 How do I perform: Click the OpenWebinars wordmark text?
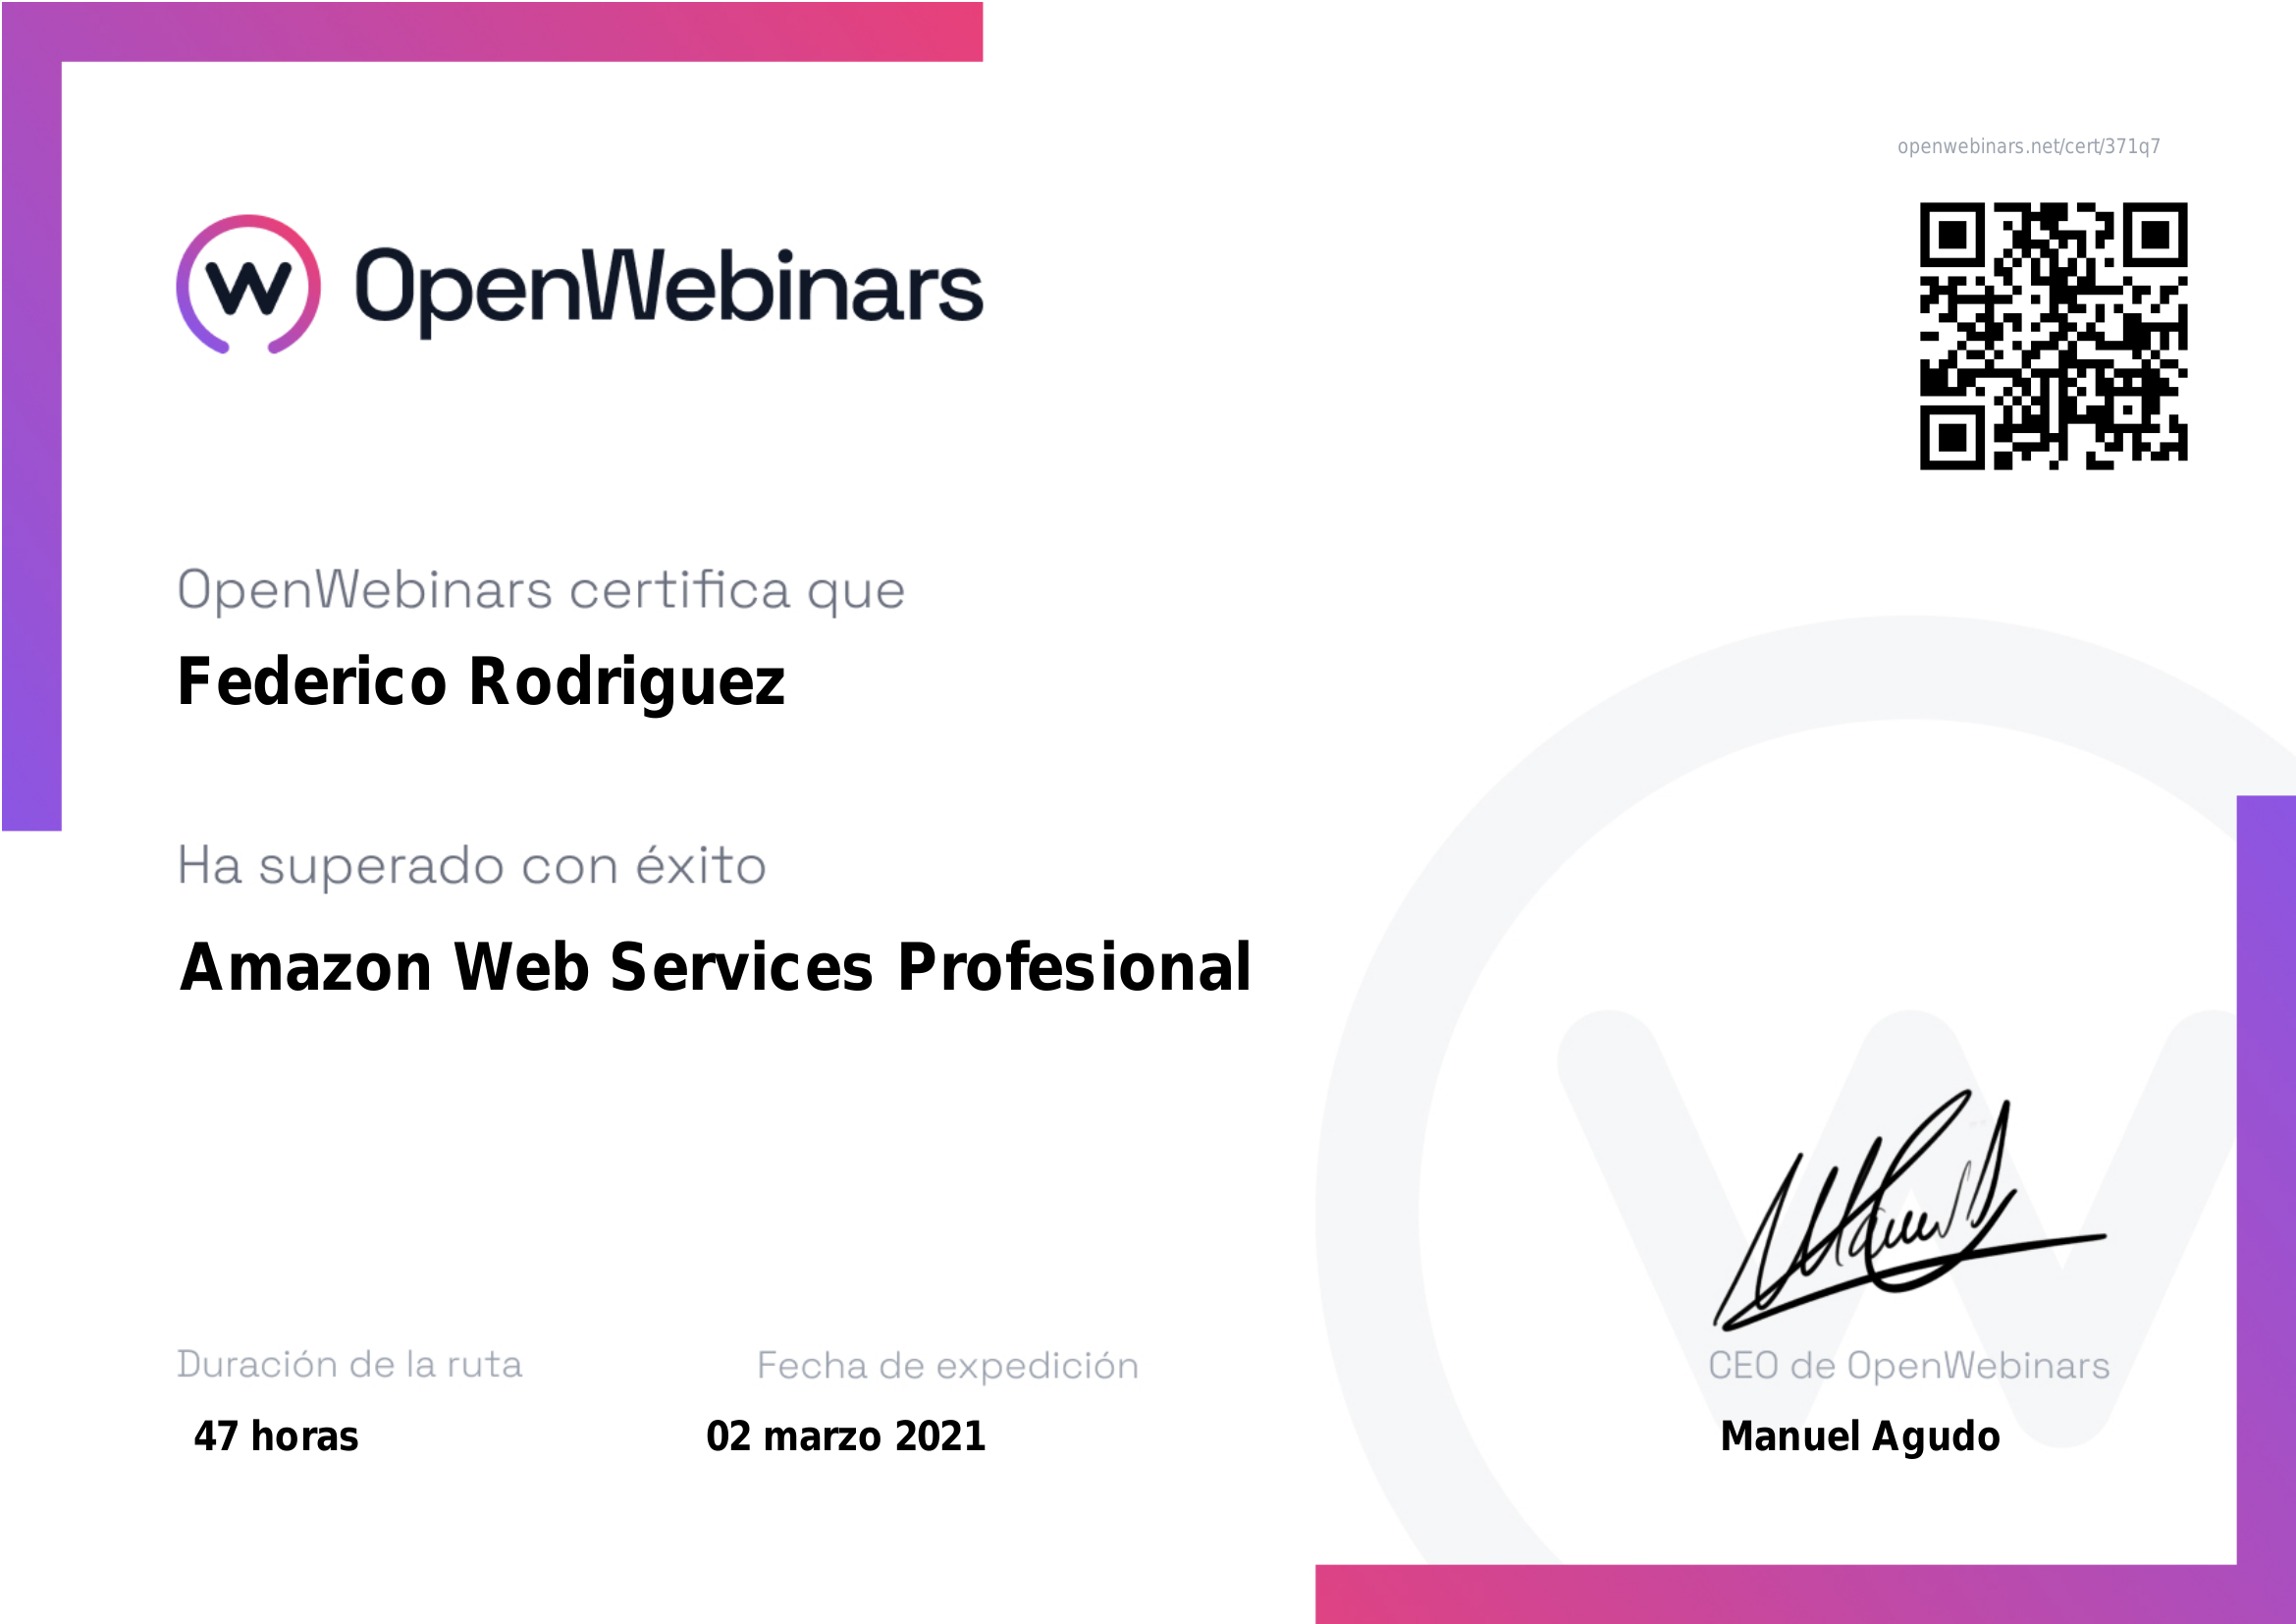[668, 288]
